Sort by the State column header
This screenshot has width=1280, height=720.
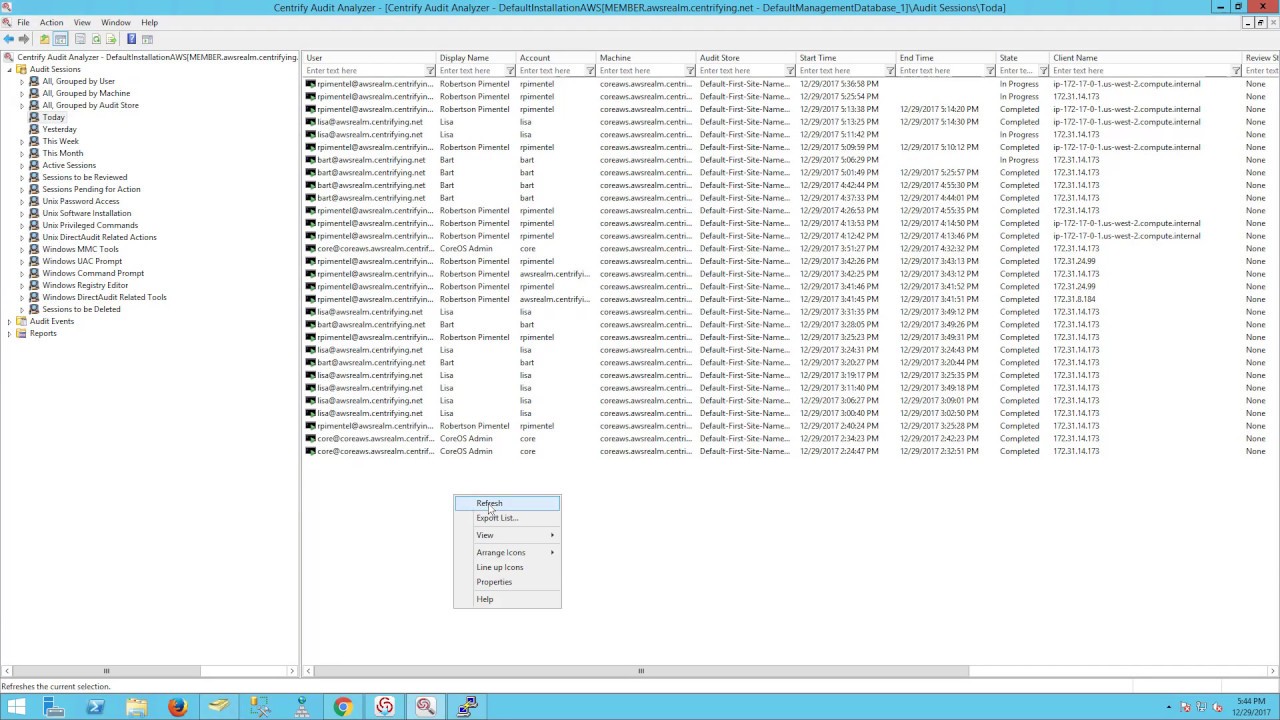pos(1022,58)
